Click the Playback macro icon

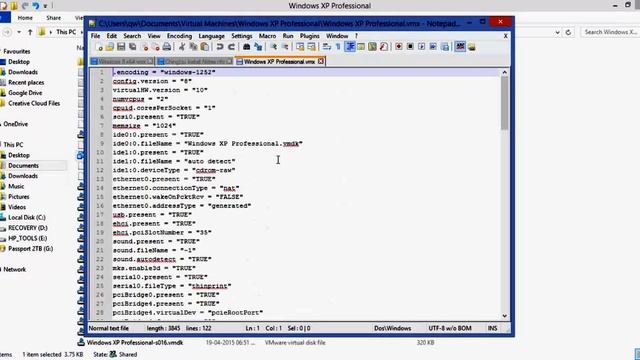422,47
